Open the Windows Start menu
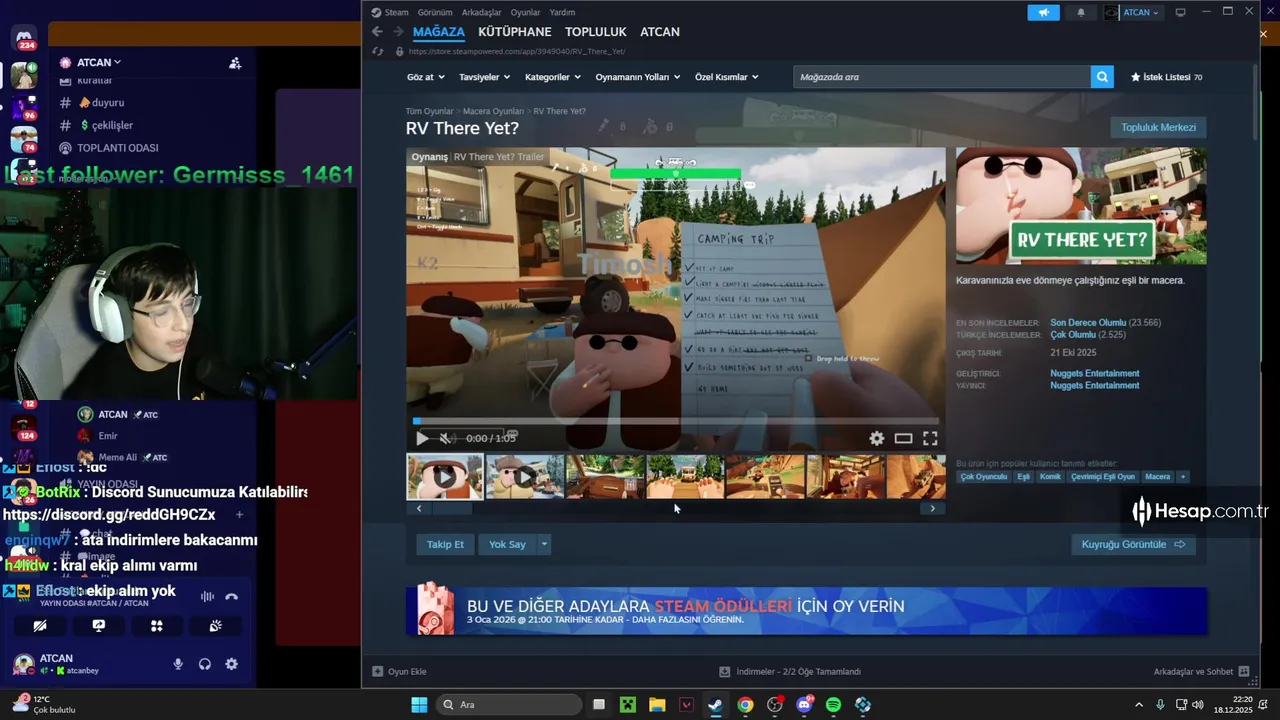Viewport: 1280px width, 720px height. point(419,704)
